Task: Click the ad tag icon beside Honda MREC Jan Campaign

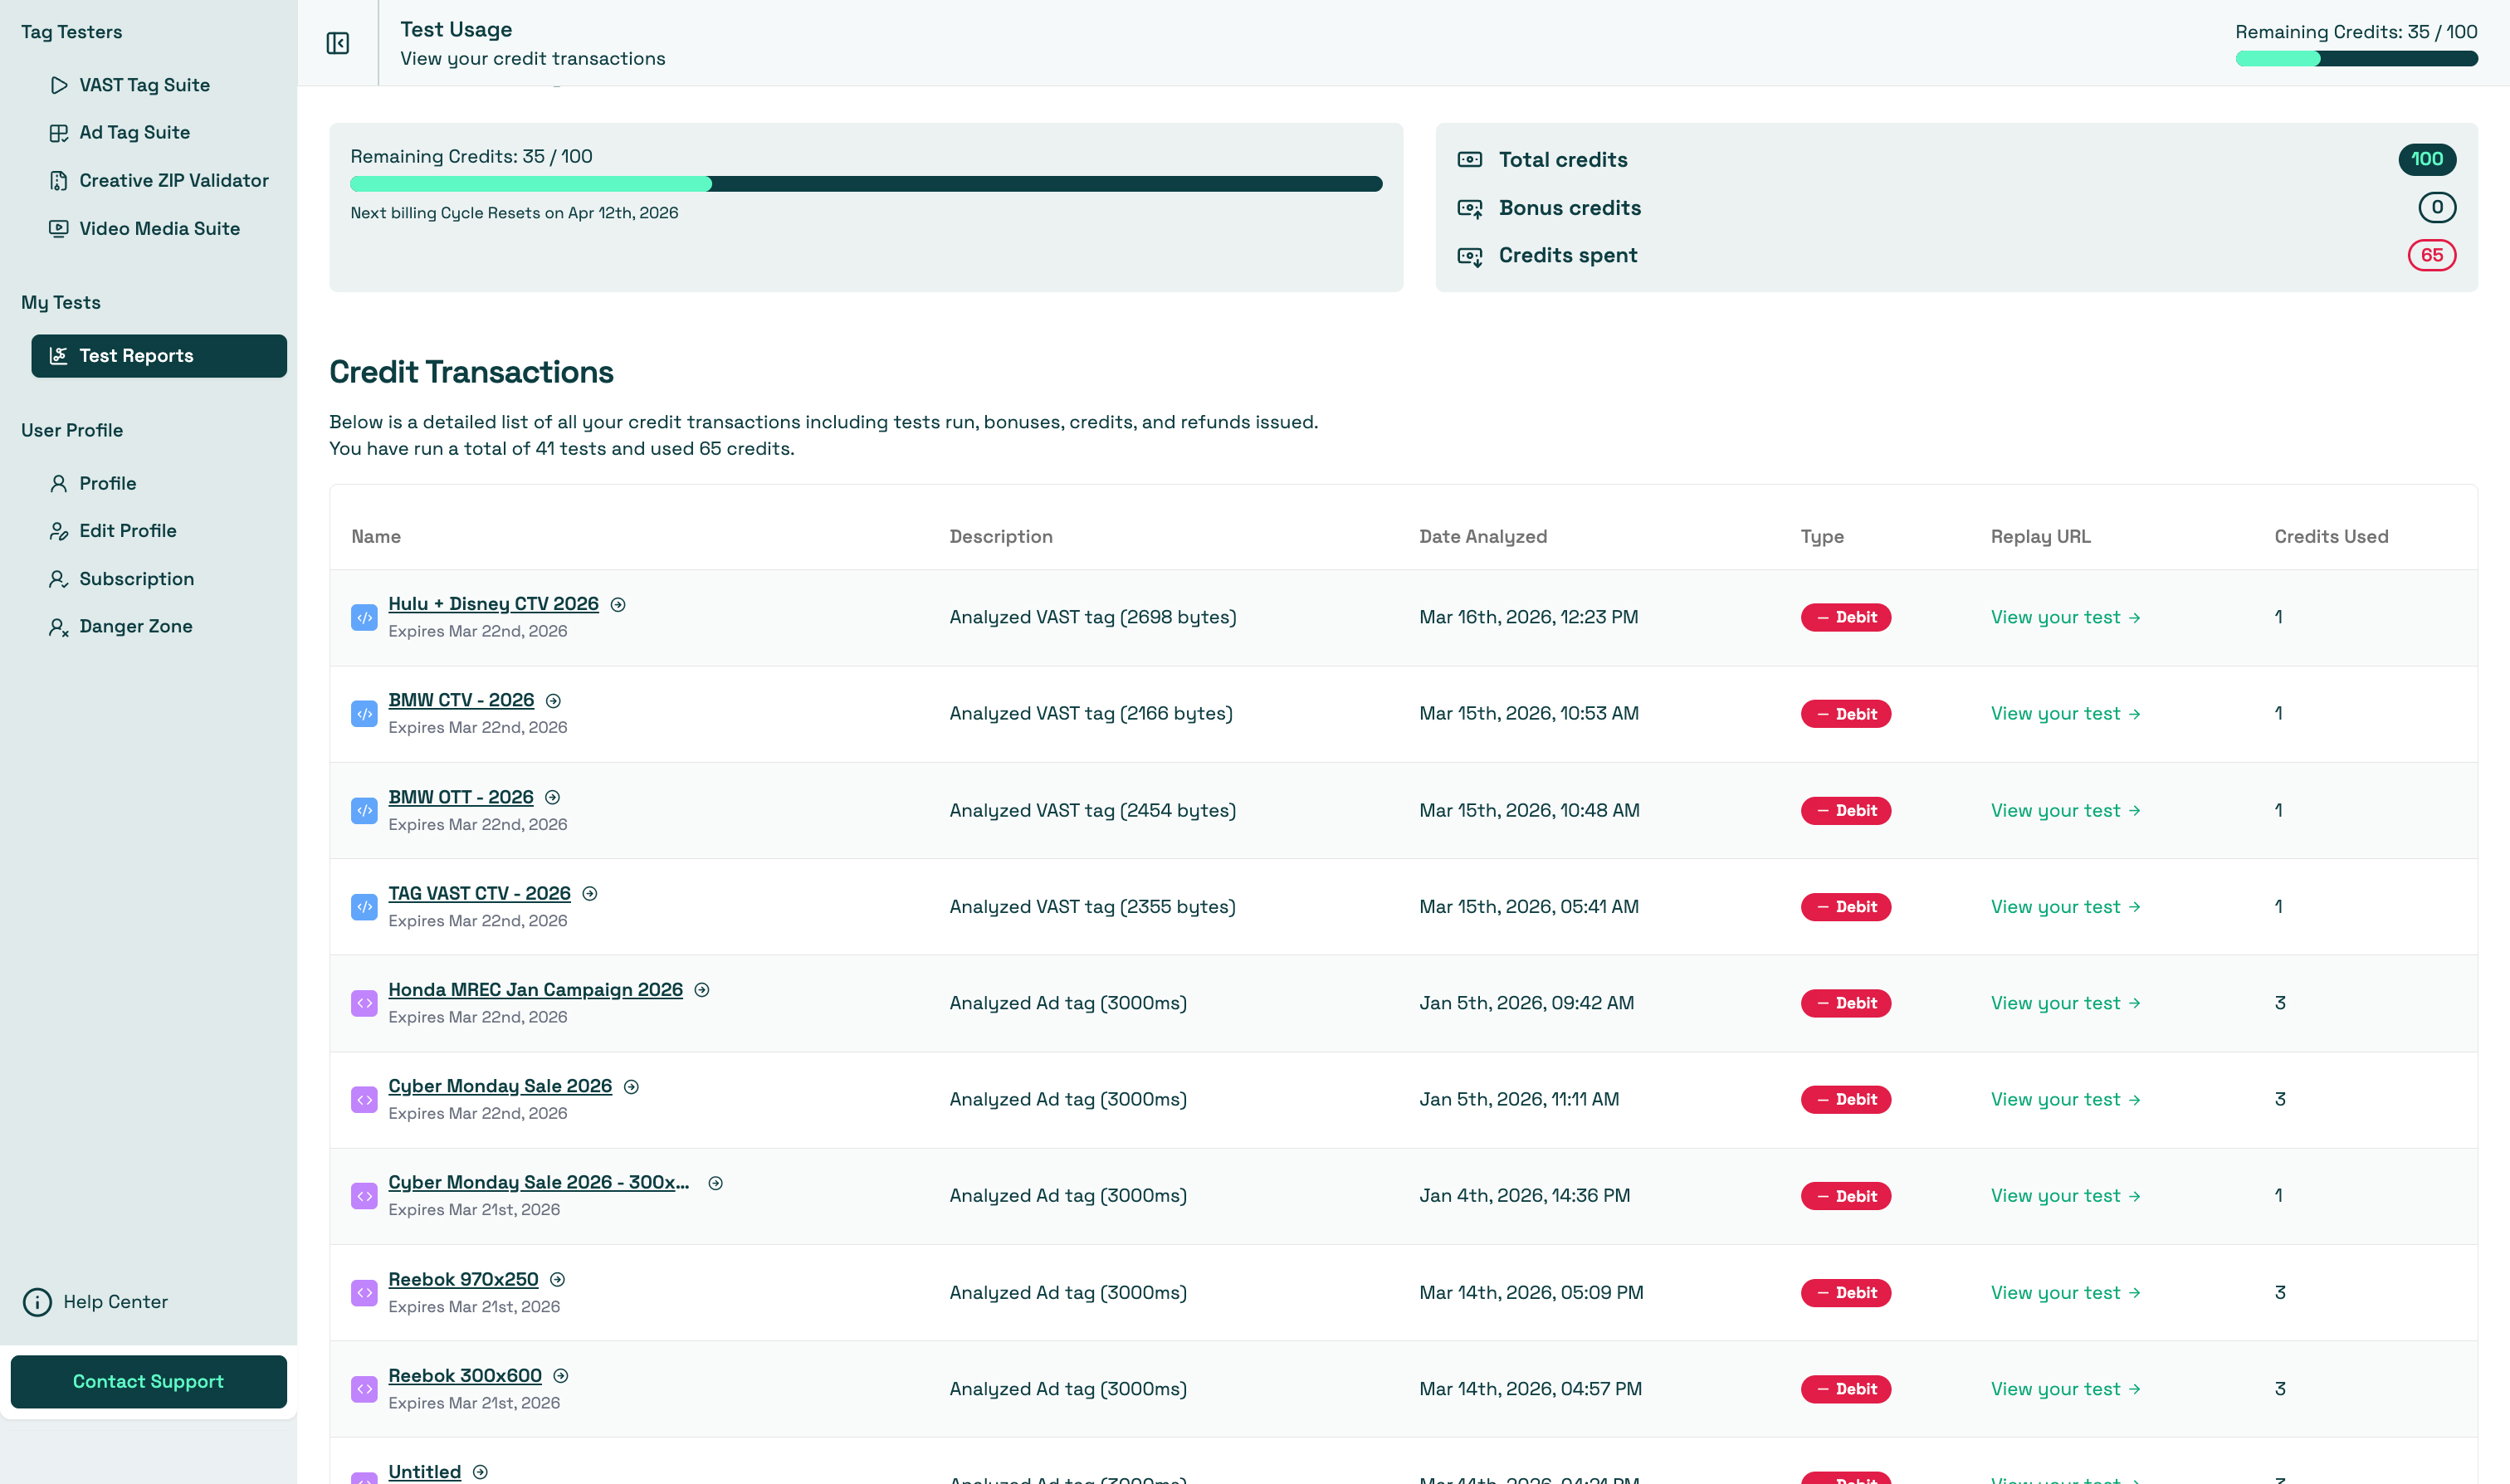Action: 364,1003
